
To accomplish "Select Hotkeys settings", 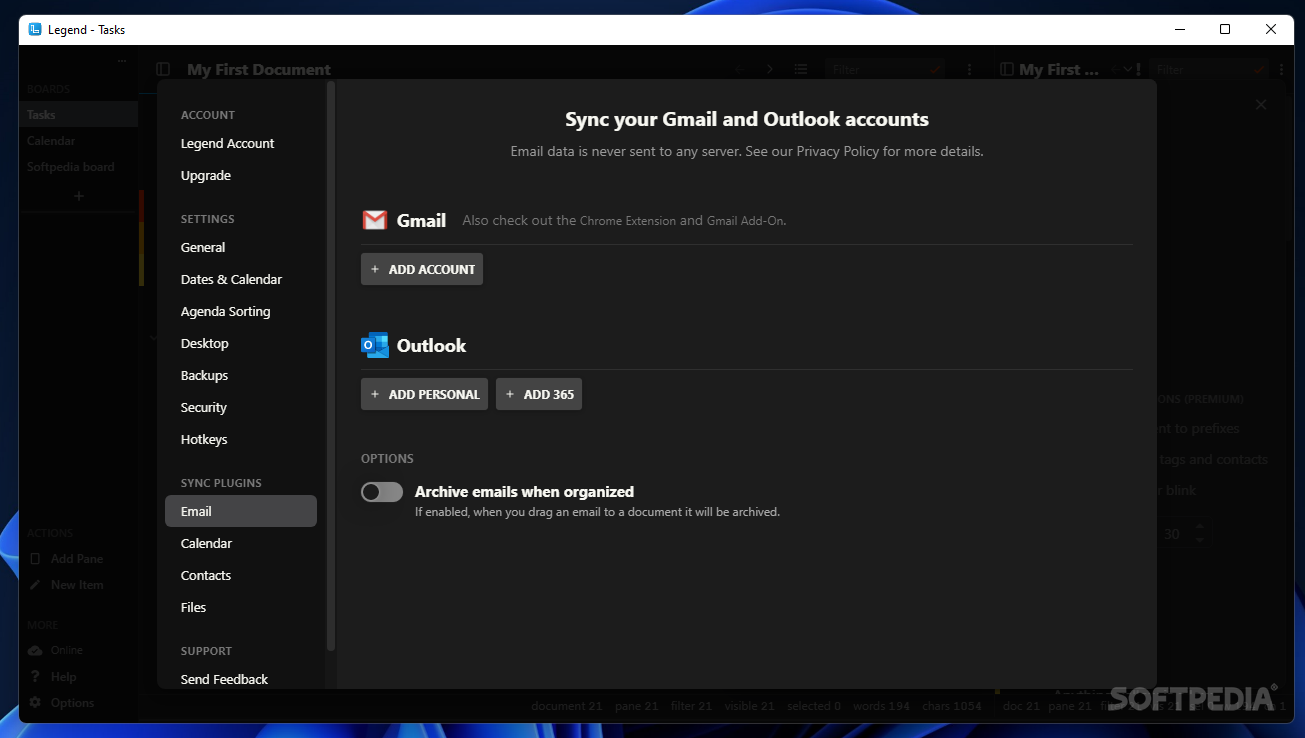I will pos(204,439).
